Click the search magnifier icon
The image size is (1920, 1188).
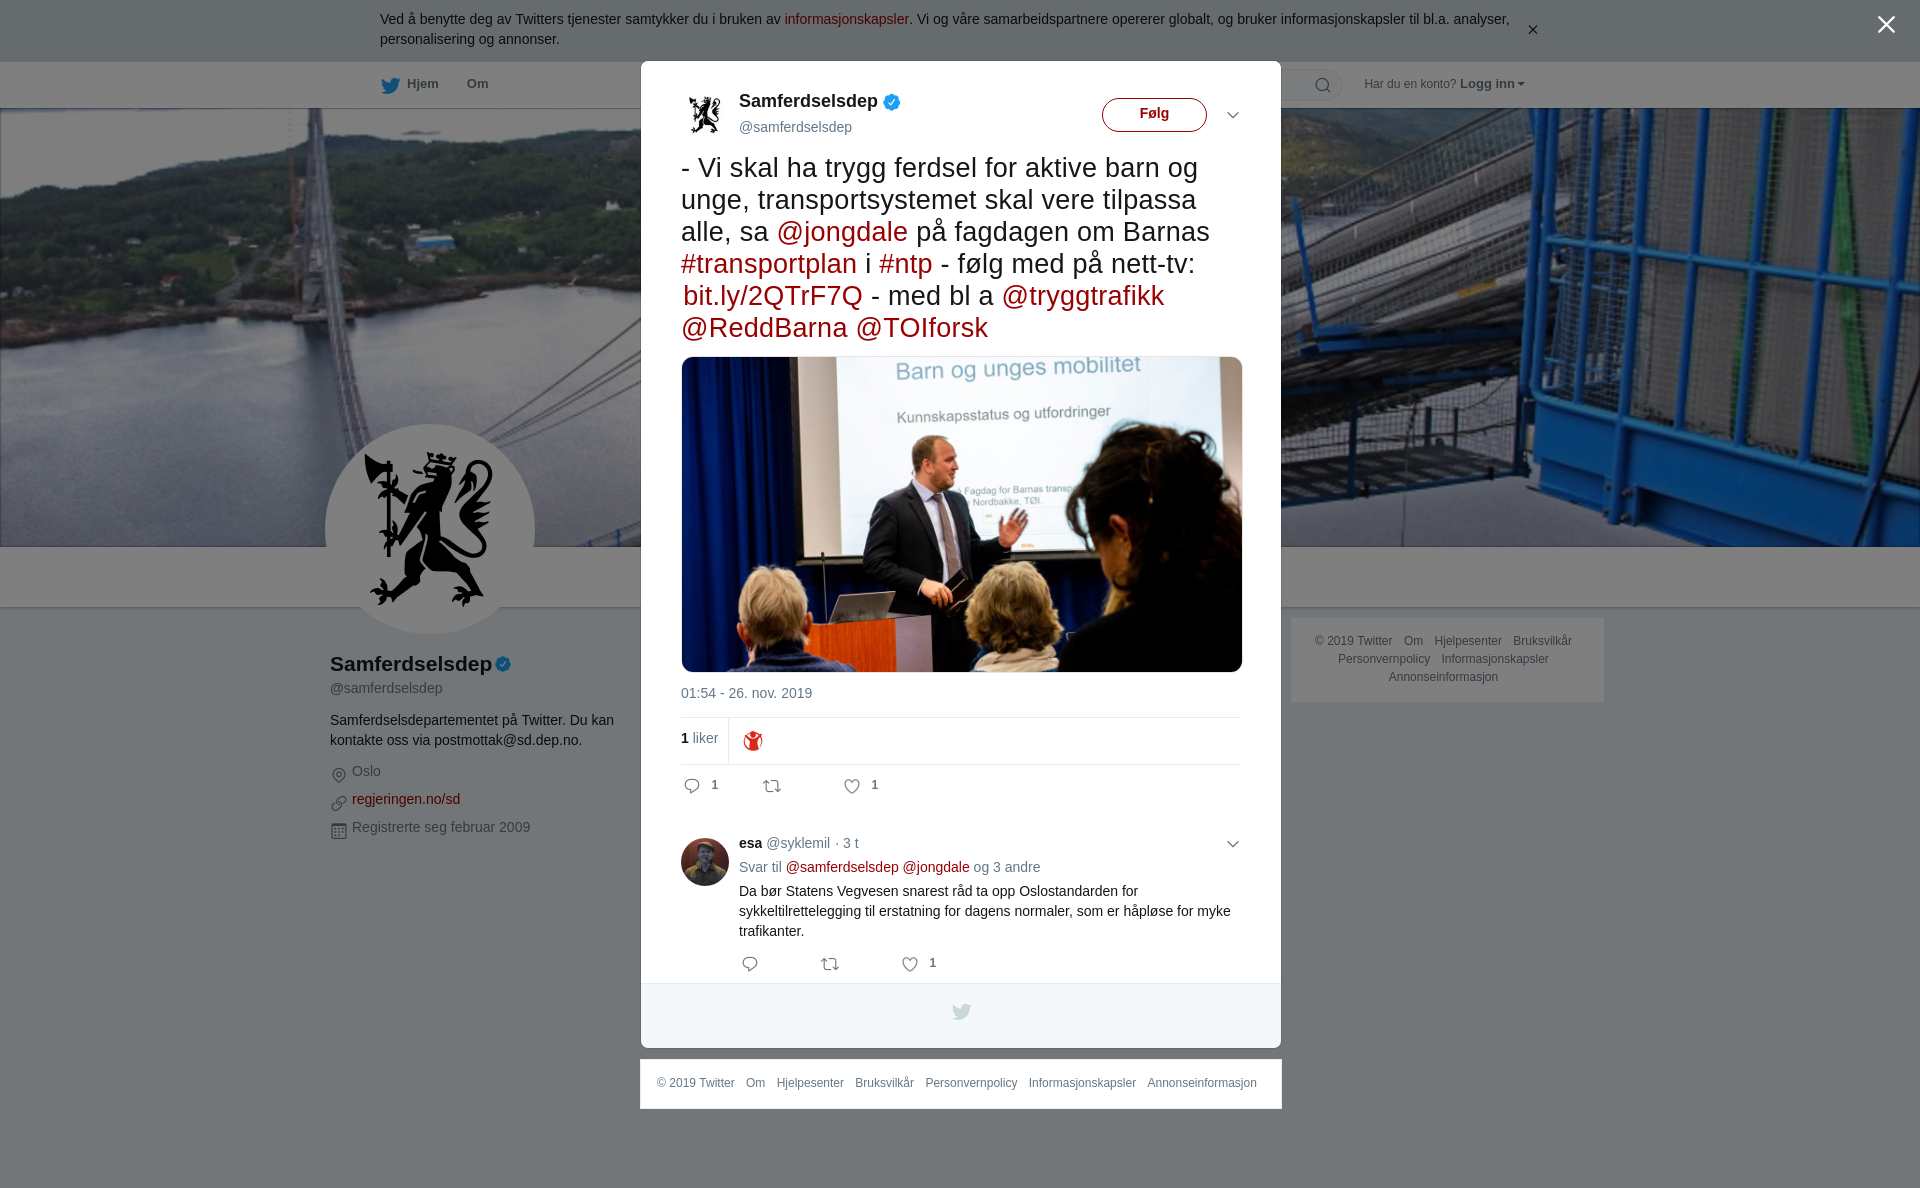[x=1323, y=85]
